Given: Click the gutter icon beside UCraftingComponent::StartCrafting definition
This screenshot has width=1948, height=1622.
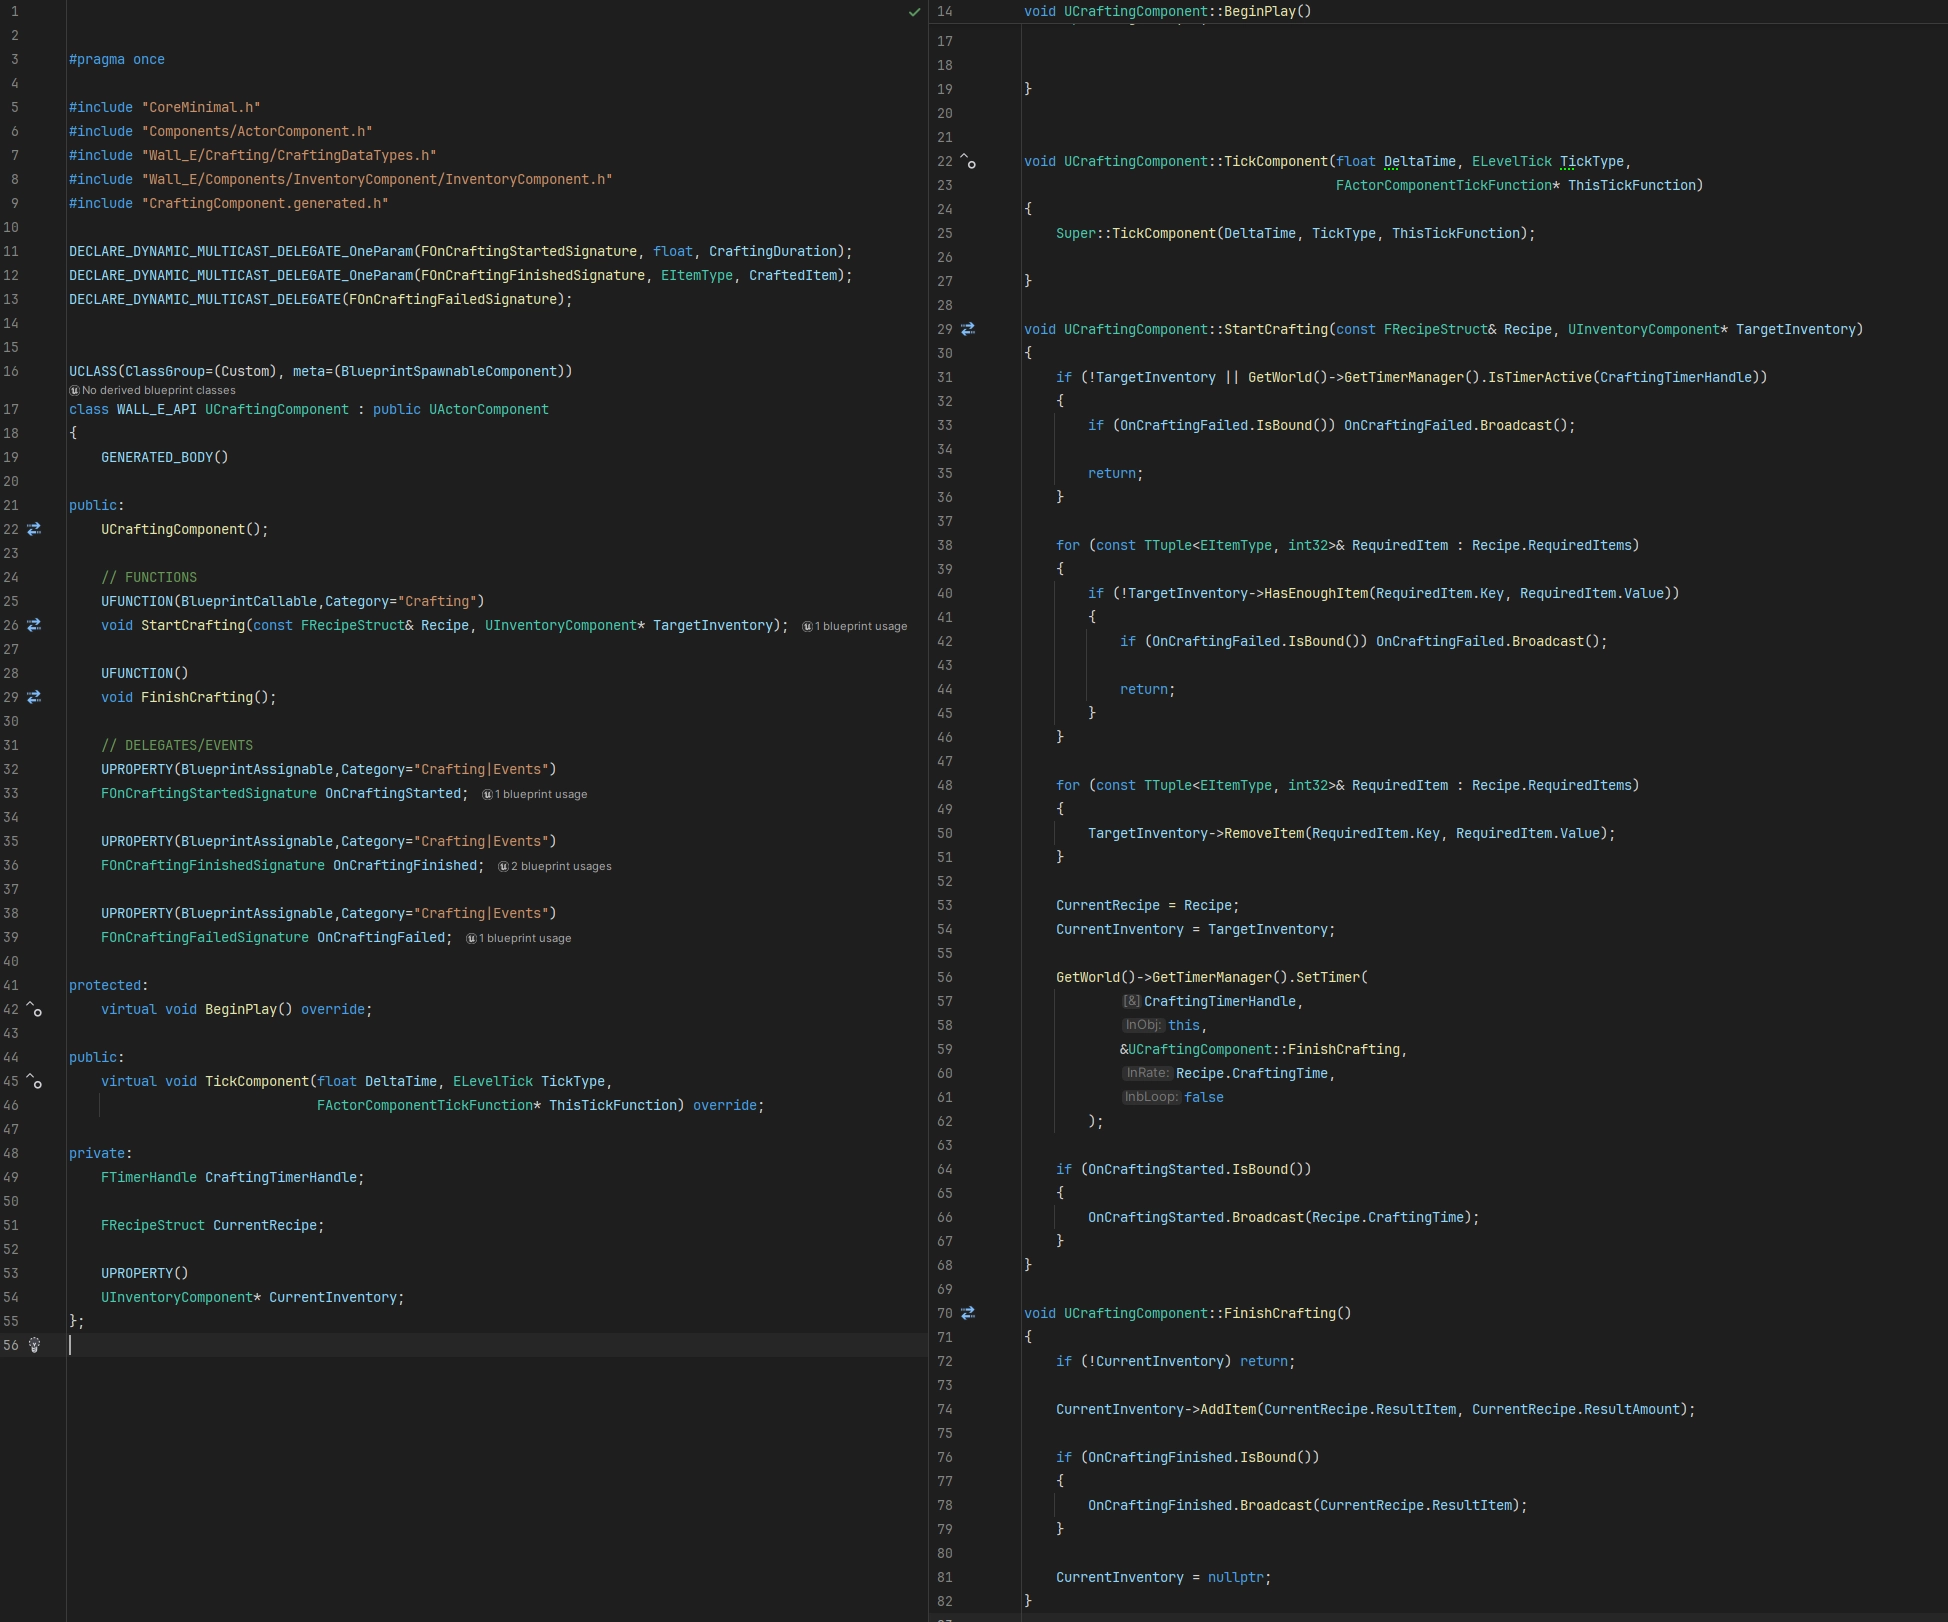Looking at the screenshot, I should [x=968, y=329].
